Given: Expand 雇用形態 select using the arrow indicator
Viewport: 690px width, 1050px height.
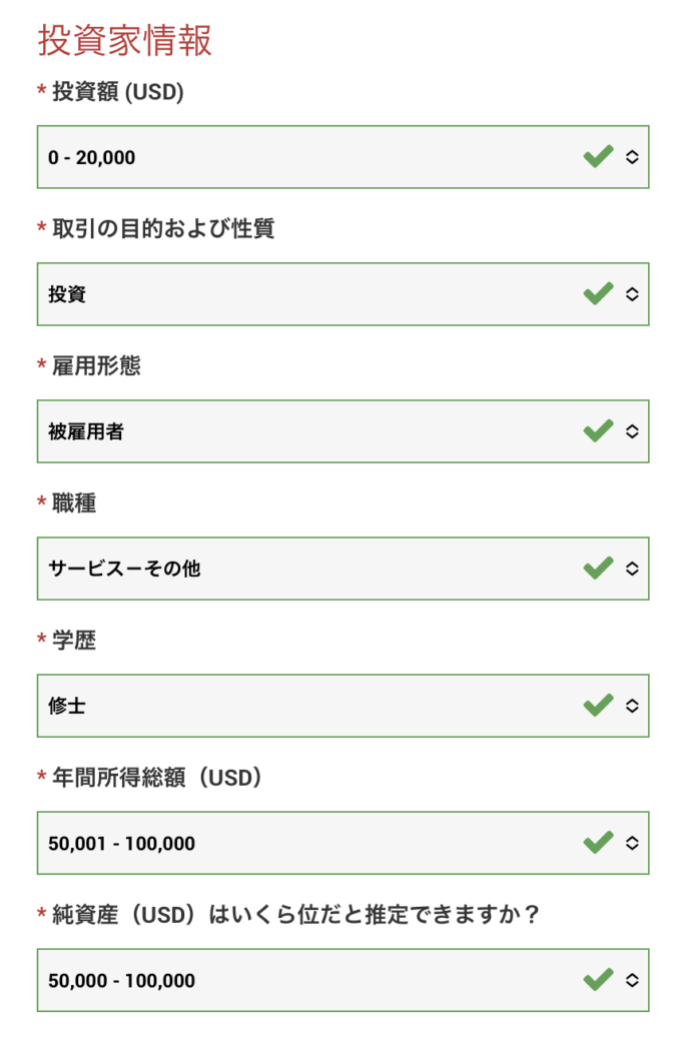Looking at the screenshot, I should point(632,431).
